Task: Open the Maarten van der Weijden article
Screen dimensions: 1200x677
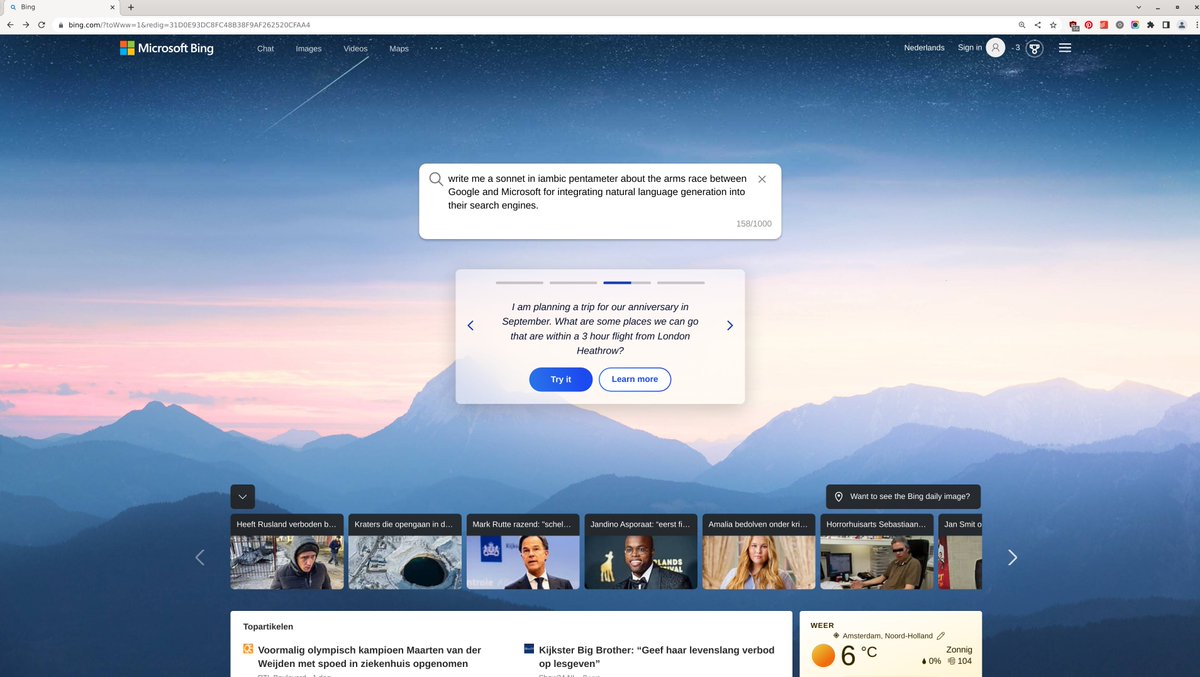Action: click(x=370, y=656)
